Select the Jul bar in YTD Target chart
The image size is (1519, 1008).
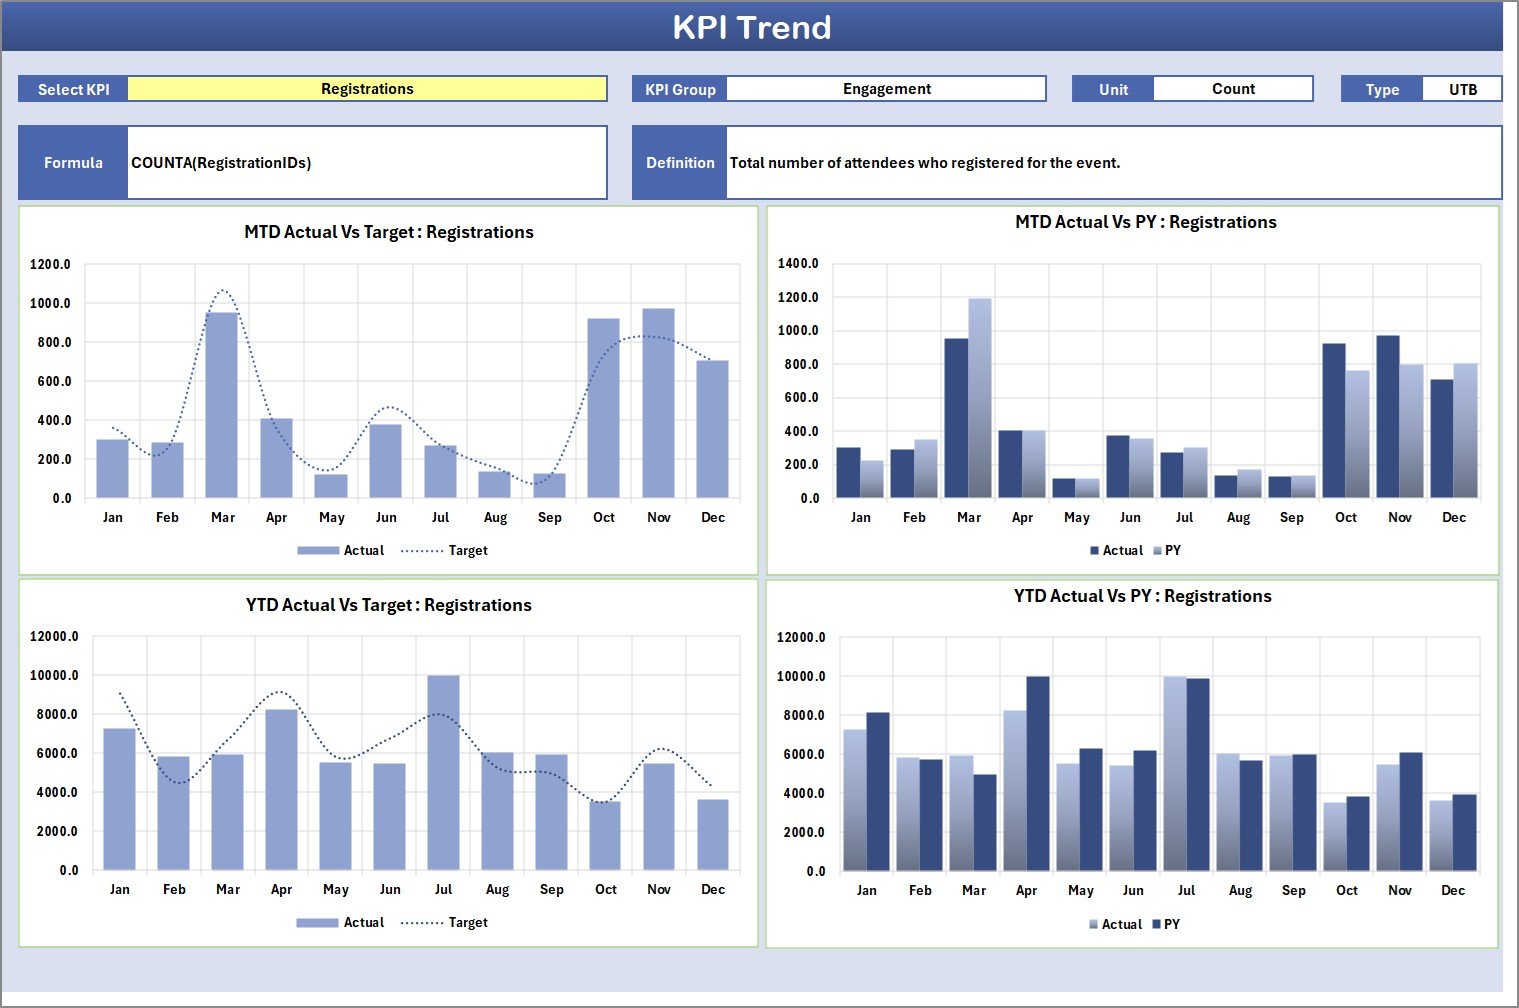(444, 774)
